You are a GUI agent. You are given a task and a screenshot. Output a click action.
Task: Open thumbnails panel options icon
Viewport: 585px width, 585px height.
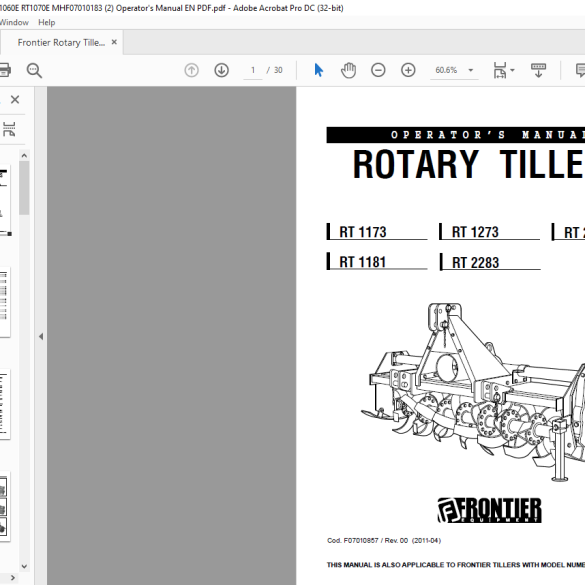[9, 129]
